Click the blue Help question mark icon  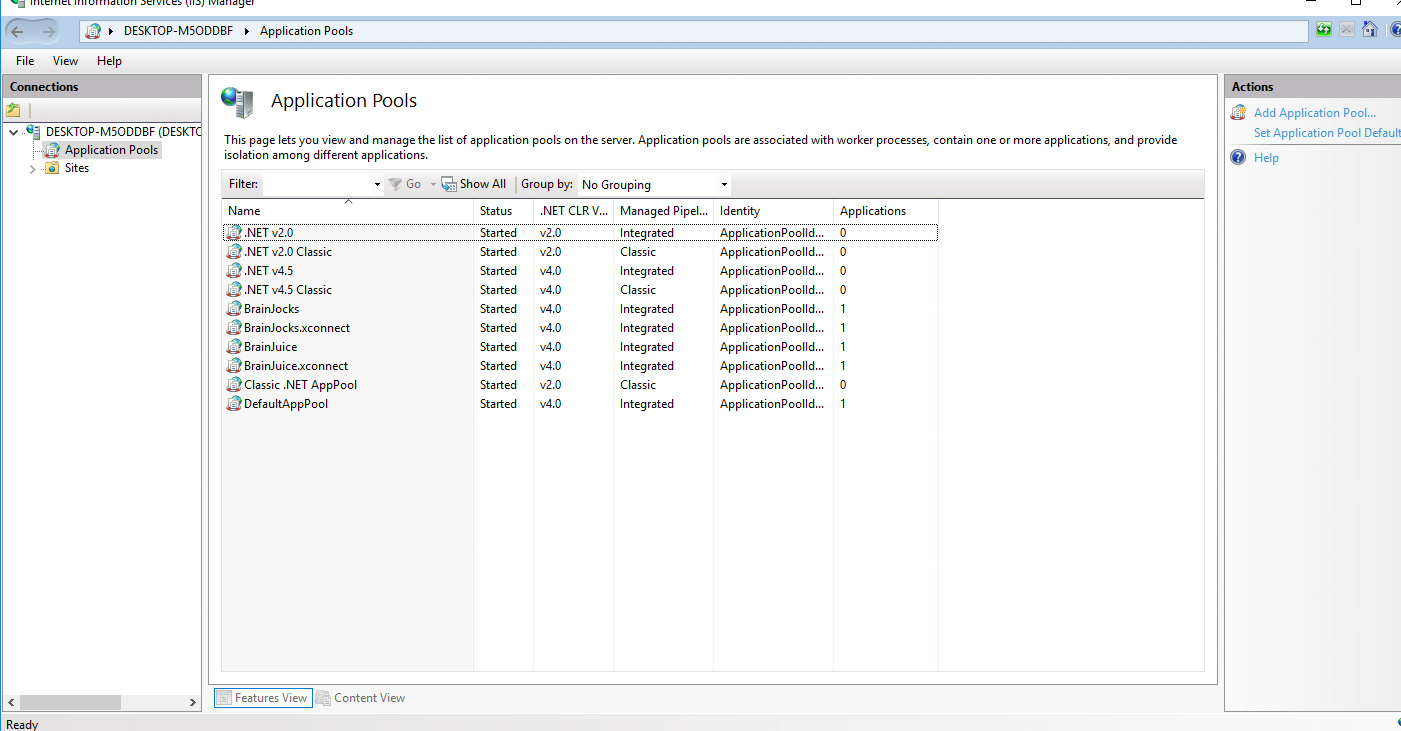pyautogui.click(x=1238, y=157)
